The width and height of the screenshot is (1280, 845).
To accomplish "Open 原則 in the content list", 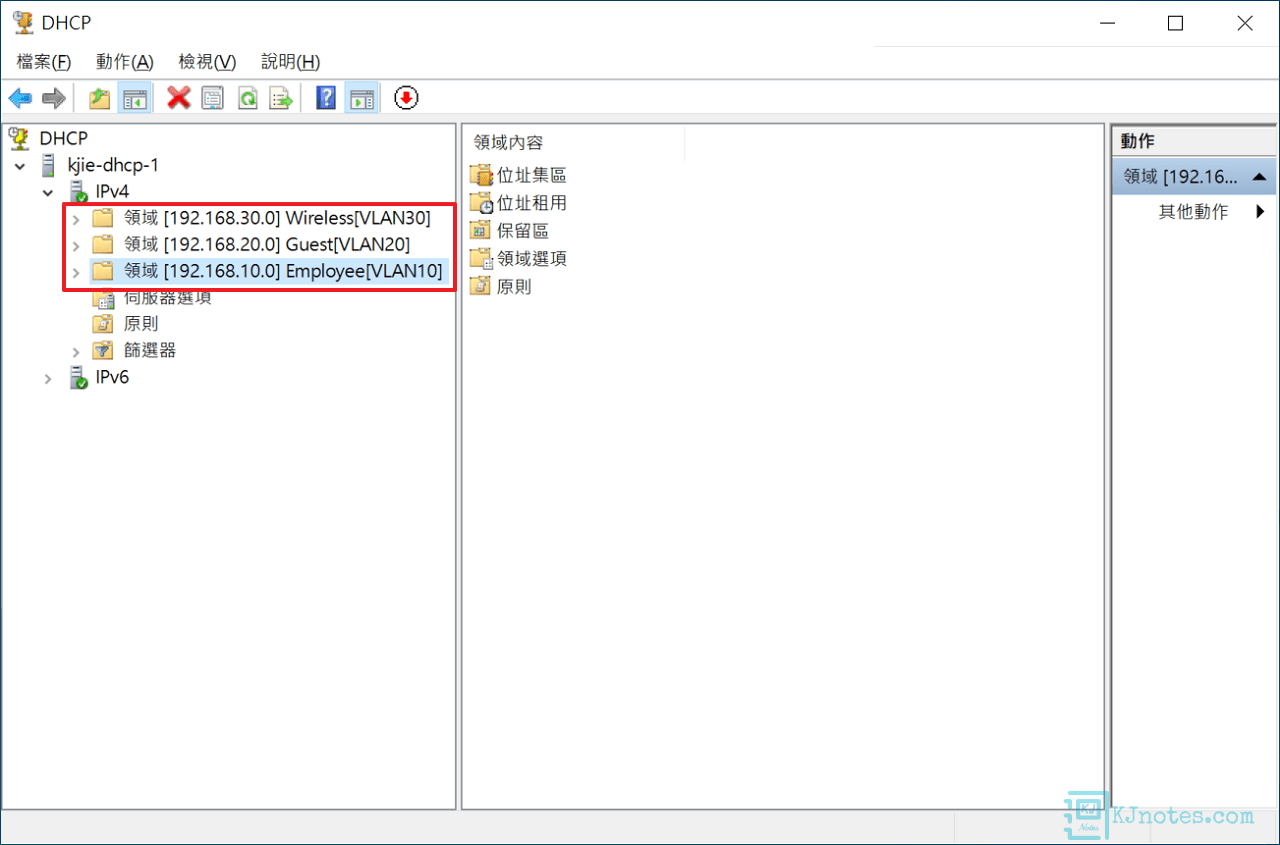I will click(x=514, y=287).
